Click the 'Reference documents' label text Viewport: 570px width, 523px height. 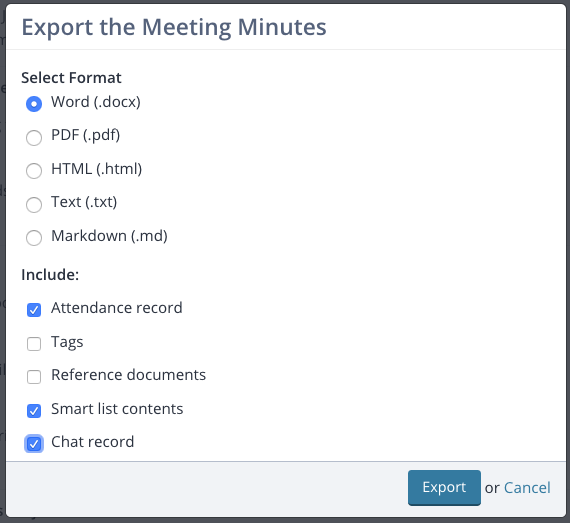(128, 375)
